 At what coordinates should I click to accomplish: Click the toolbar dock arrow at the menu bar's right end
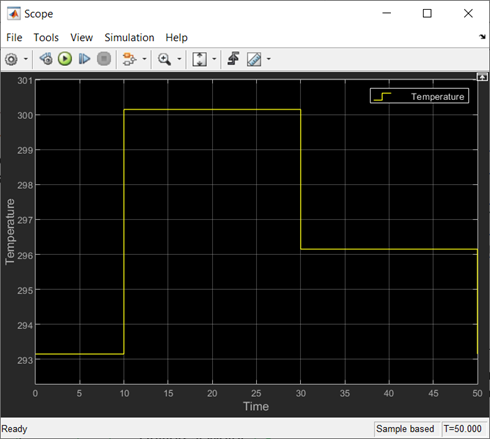coord(482,37)
